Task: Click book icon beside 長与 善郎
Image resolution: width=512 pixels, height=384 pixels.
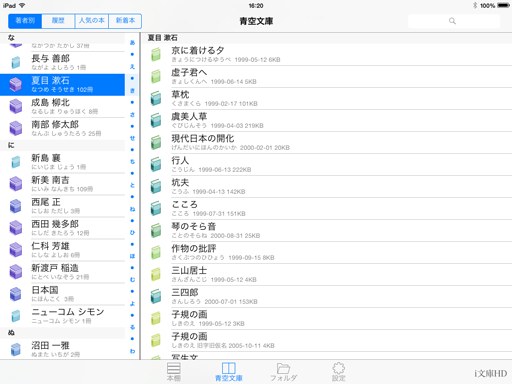Action: 16,63
